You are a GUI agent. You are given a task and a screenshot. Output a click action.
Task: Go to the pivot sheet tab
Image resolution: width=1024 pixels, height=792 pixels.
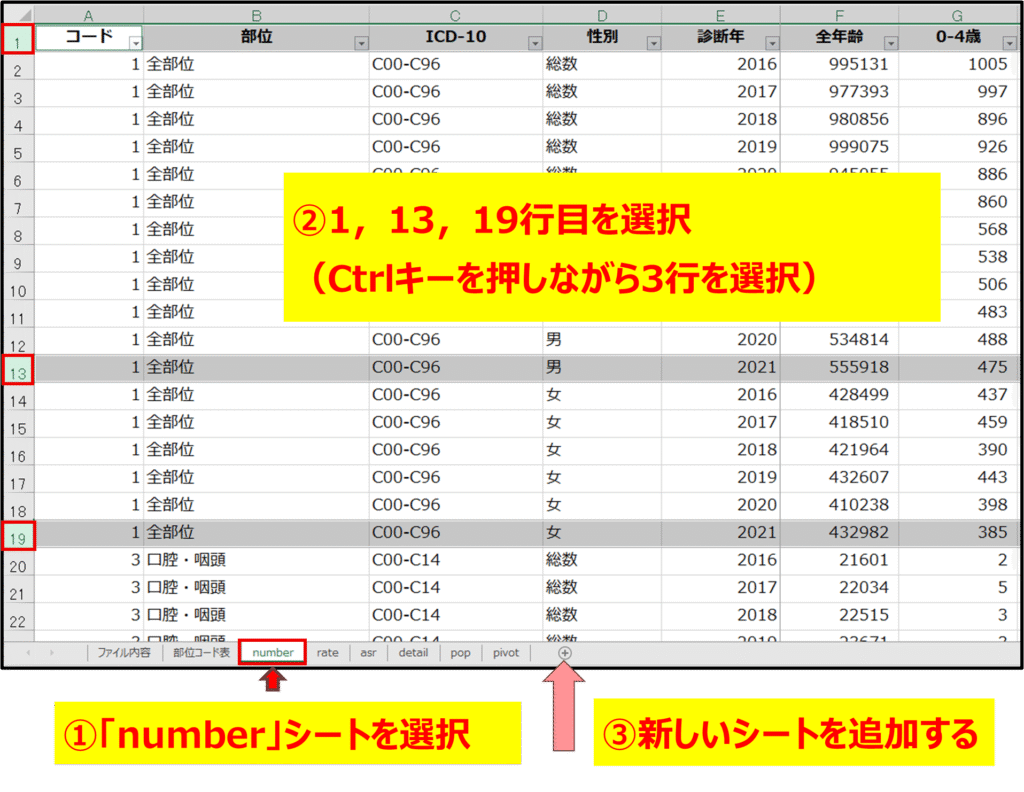click(506, 653)
